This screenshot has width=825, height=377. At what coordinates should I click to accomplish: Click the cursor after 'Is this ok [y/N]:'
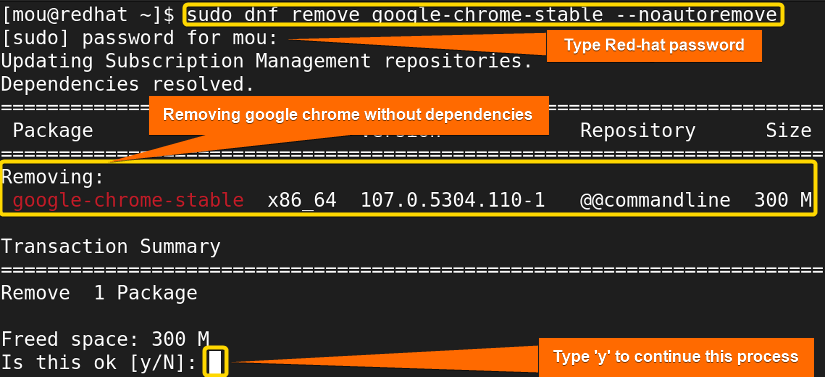point(216,362)
